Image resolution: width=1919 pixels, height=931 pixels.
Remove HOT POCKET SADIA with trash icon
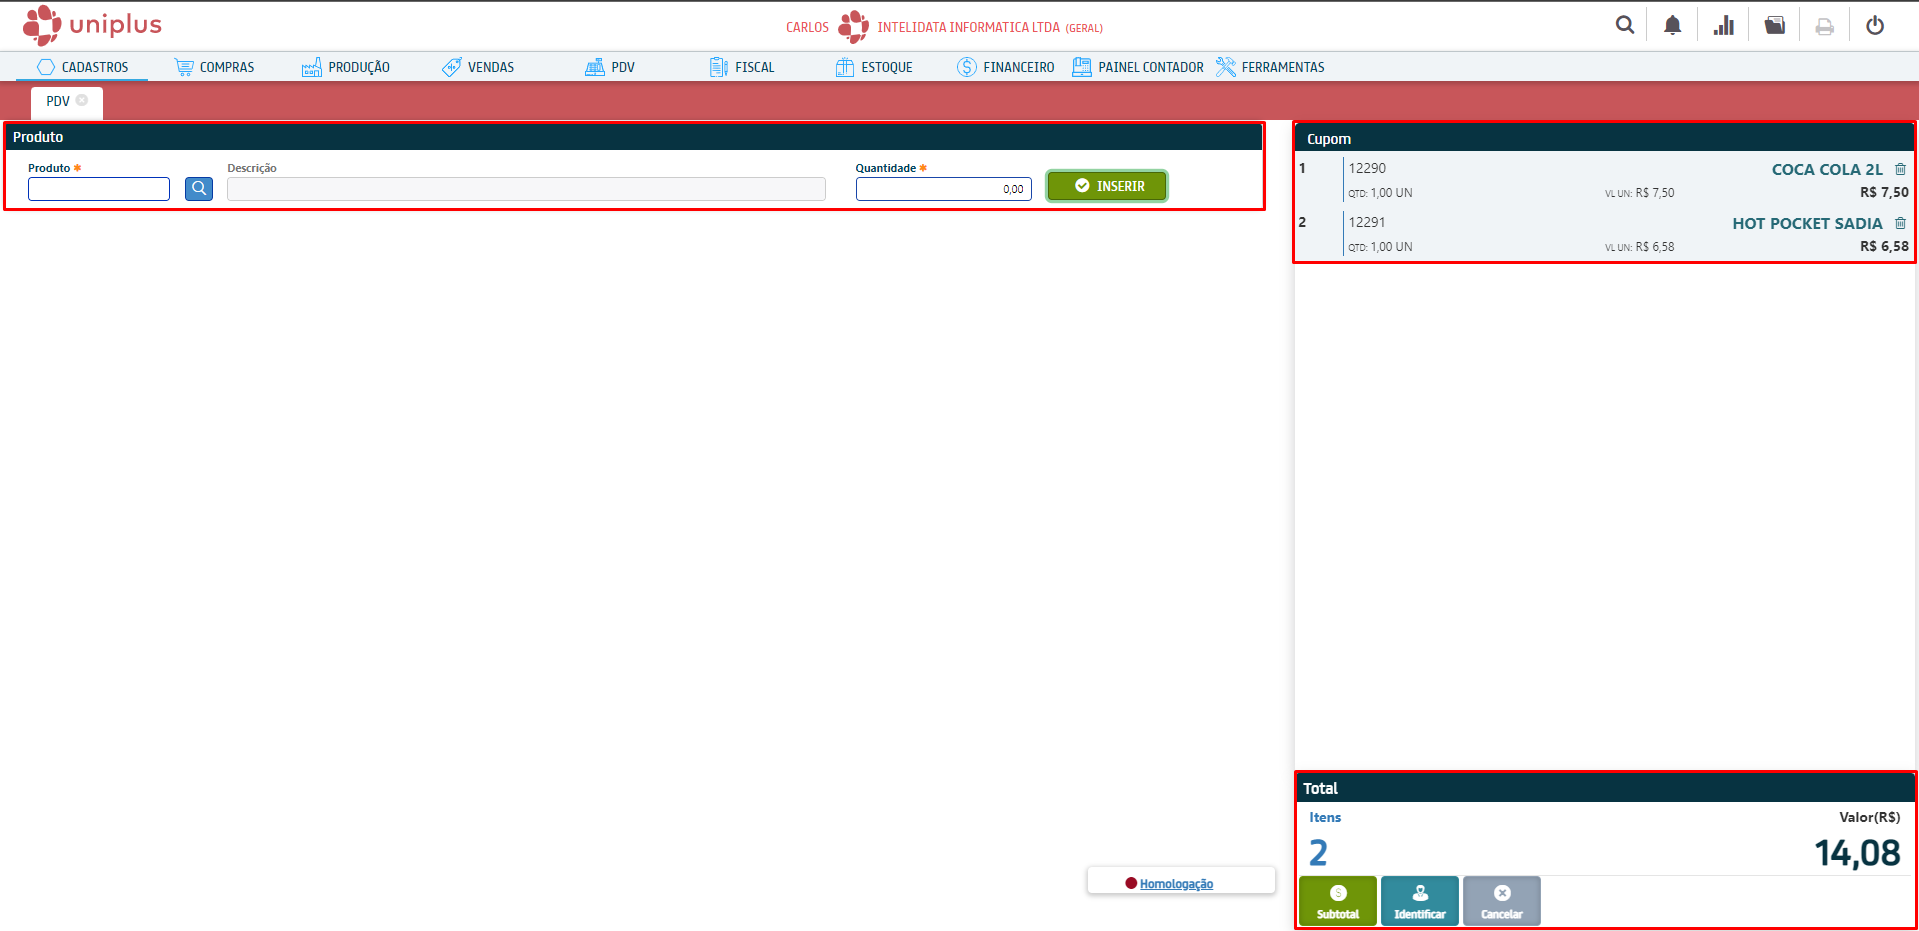[x=1900, y=223]
